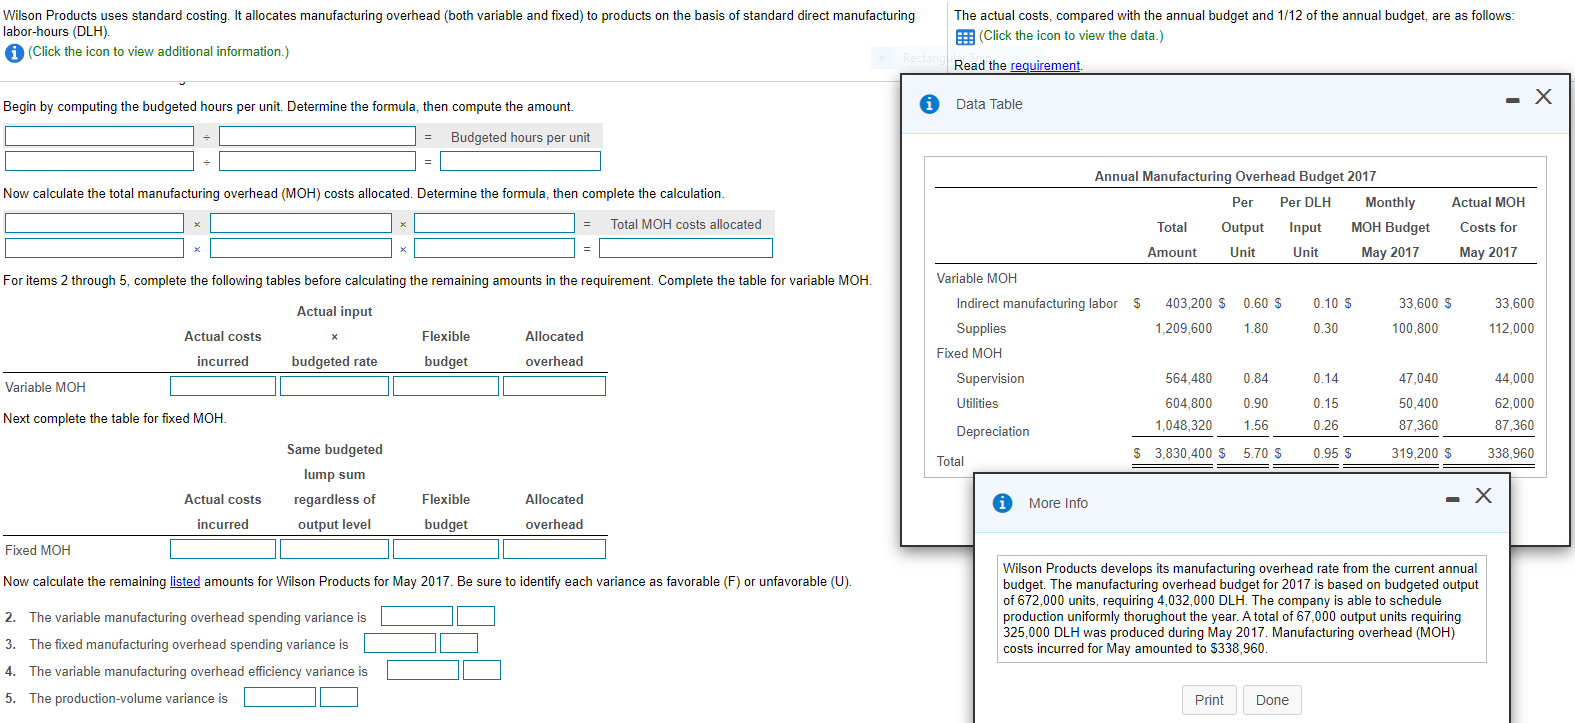Click the Utilities actual cost '62,000'
The width and height of the screenshot is (1575, 723).
1514,403
